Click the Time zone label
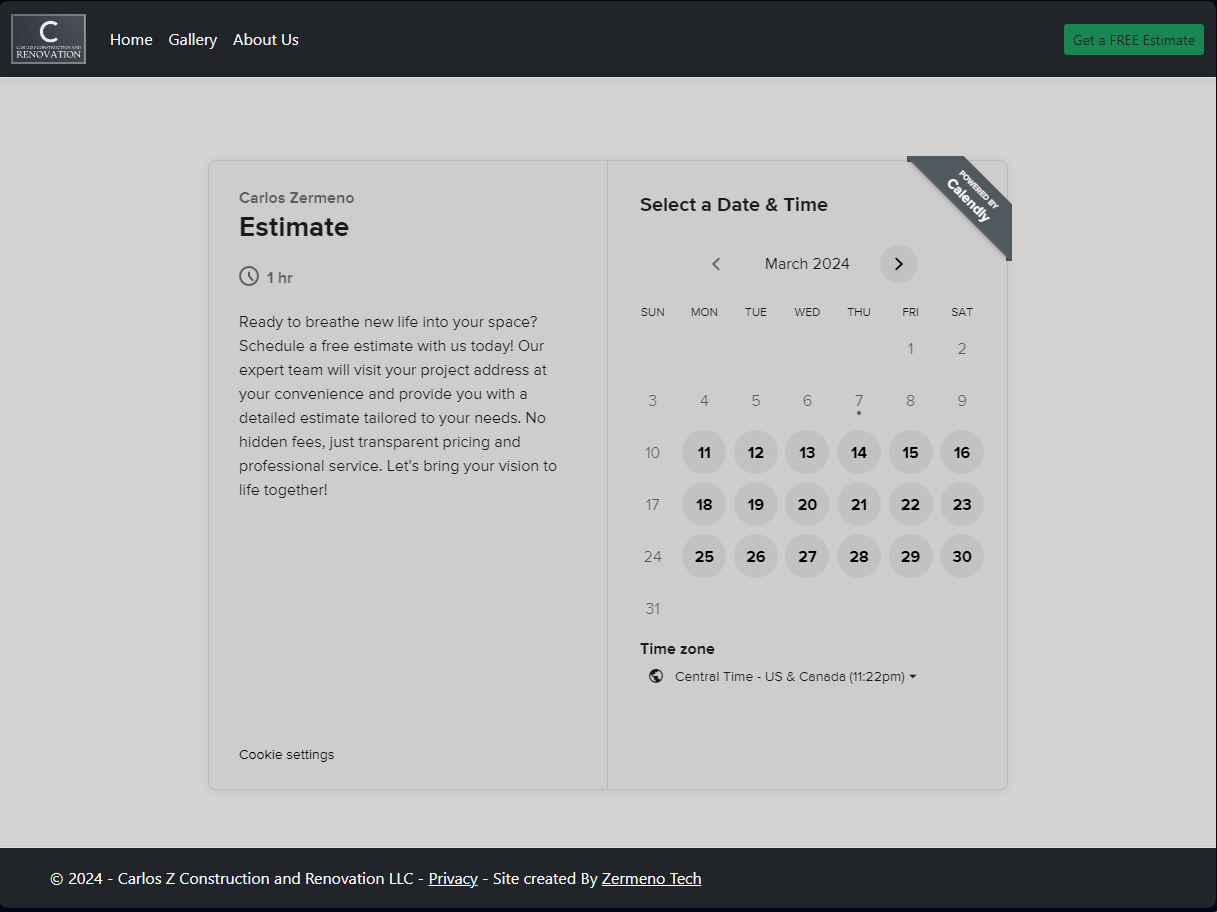Viewport: 1217px width, 912px height. (677, 649)
